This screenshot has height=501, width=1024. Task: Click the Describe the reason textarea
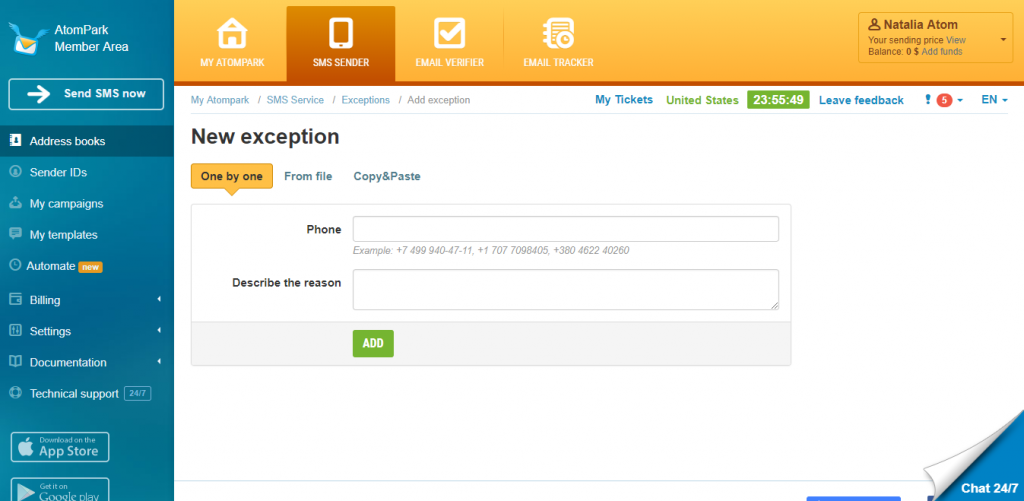(x=566, y=289)
